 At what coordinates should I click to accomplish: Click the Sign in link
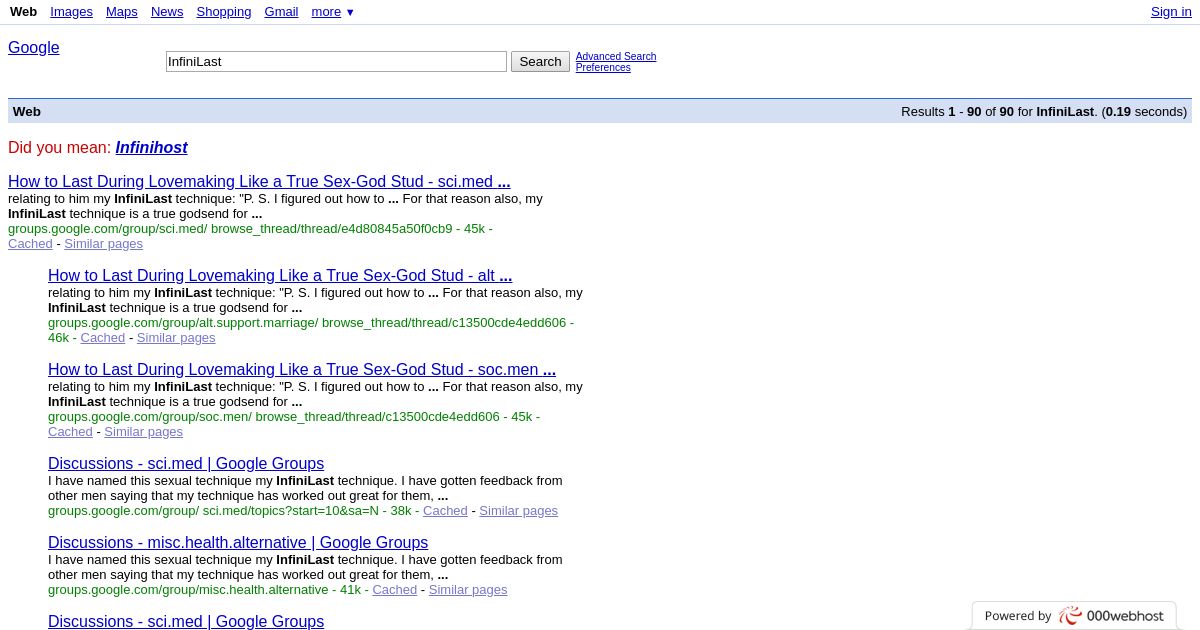(1171, 12)
